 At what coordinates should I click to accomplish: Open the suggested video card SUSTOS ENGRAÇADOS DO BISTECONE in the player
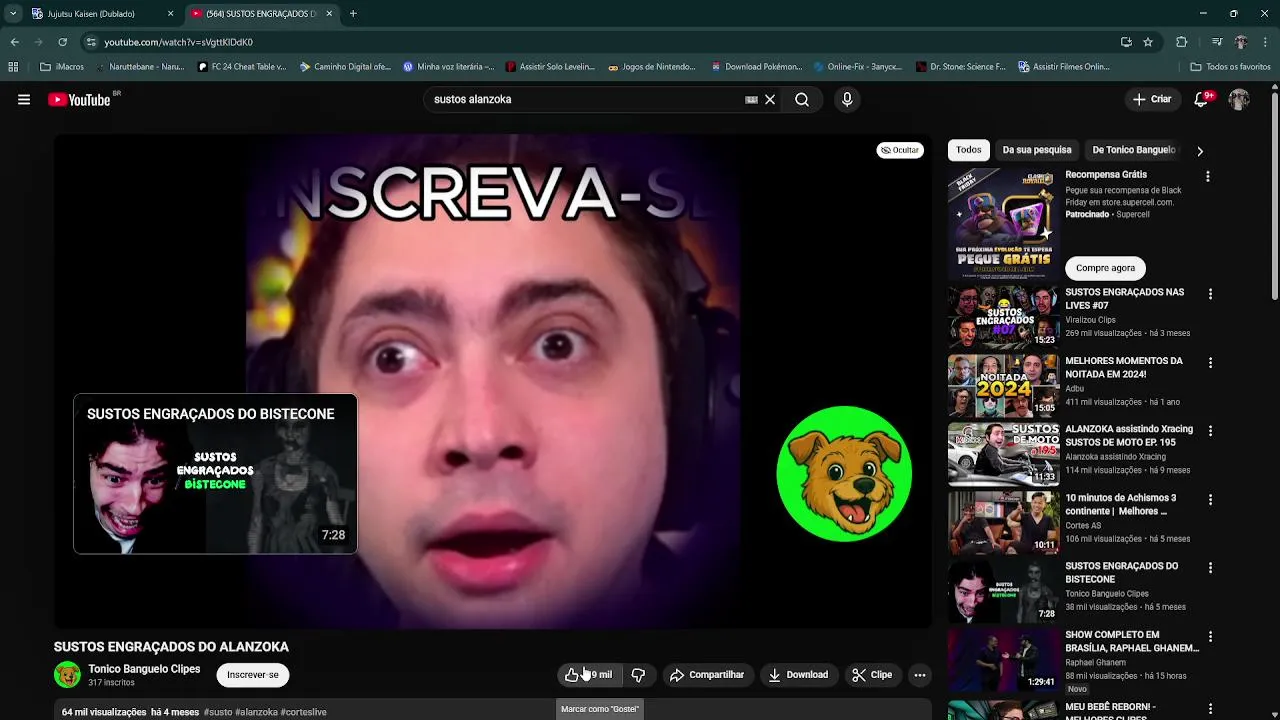click(215, 474)
